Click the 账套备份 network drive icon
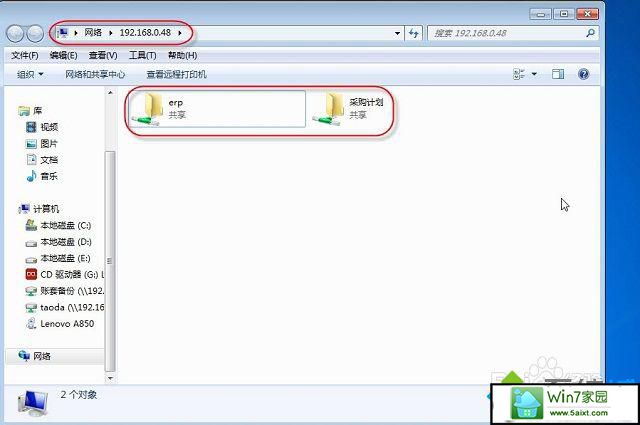The width and height of the screenshot is (640, 425). click(x=31, y=291)
